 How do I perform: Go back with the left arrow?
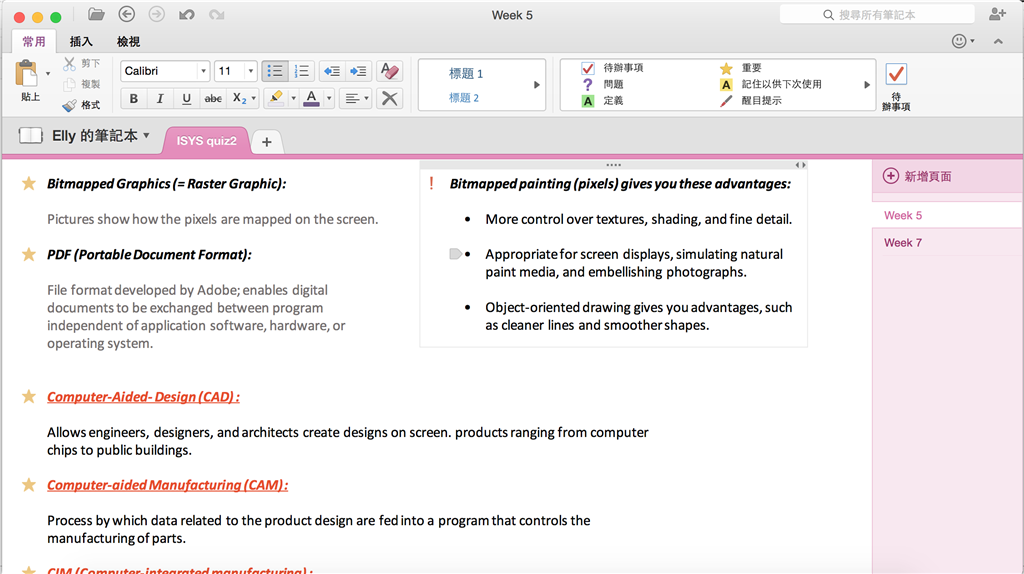[127, 14]
